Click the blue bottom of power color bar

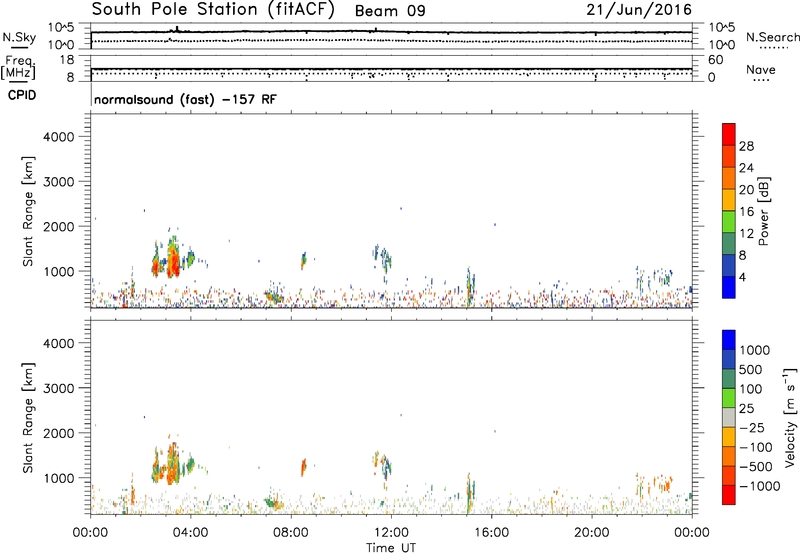(x=729, y=287)
